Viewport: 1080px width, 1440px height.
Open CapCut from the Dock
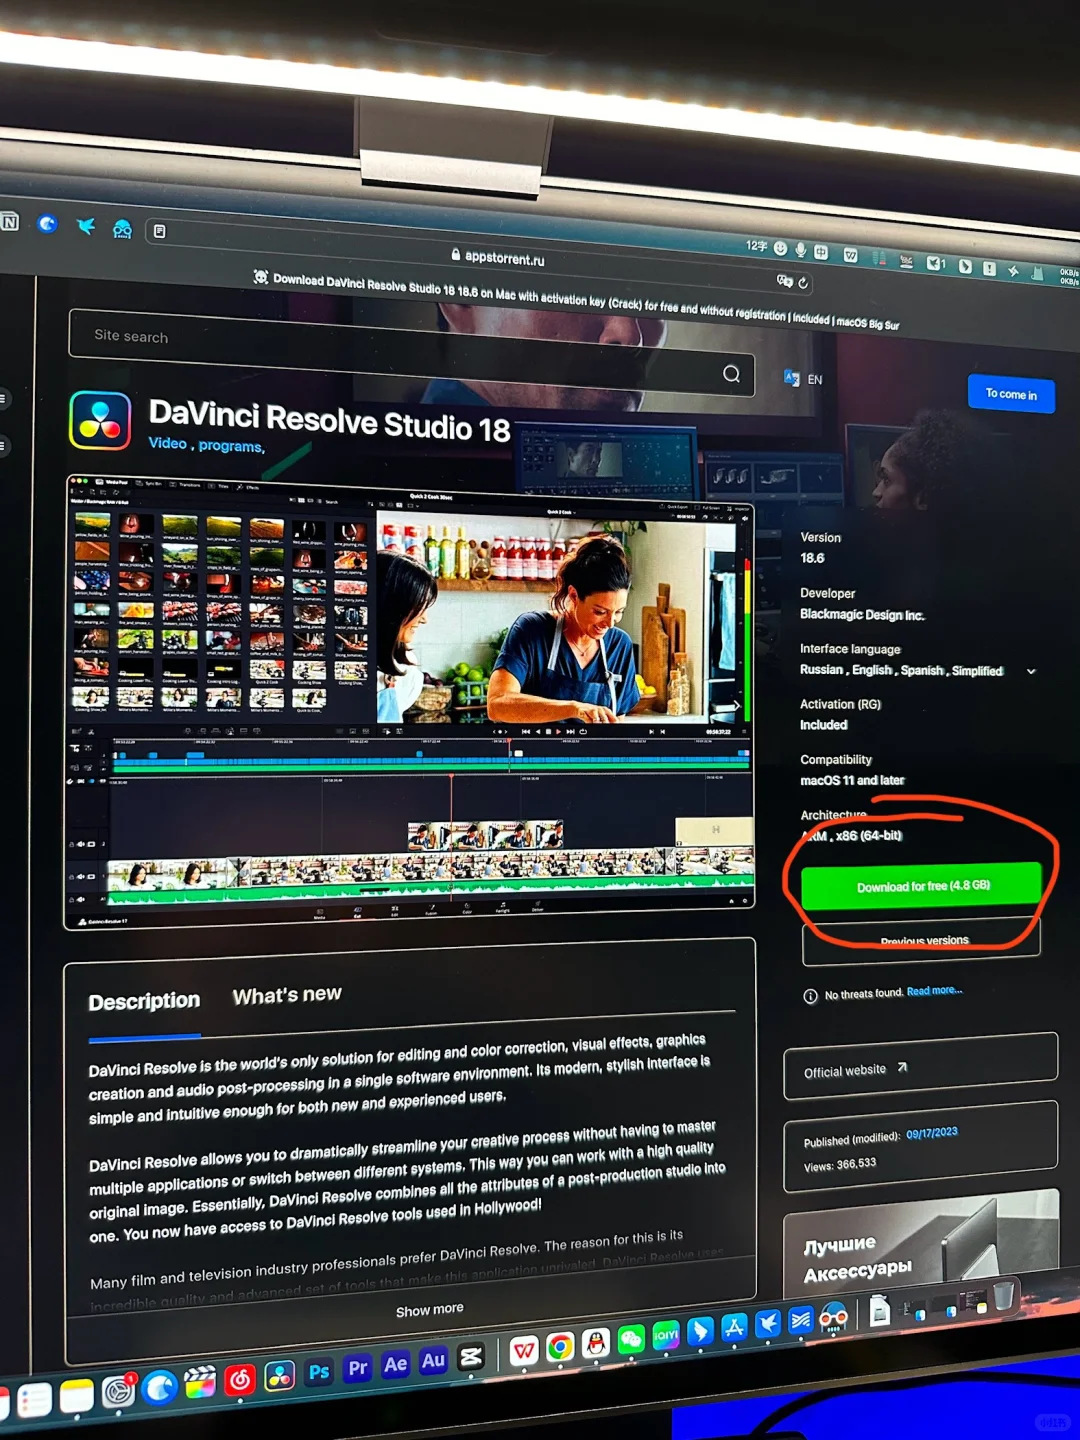coord(471,1357)
